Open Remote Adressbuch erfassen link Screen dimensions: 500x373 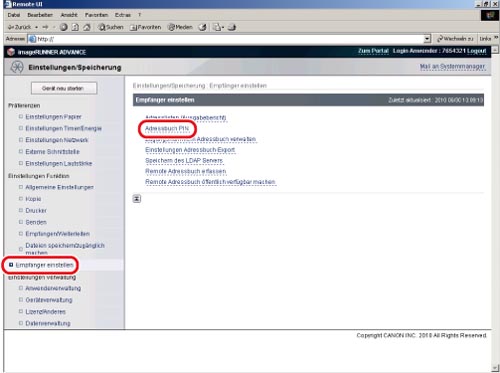[x=185, y=171]
